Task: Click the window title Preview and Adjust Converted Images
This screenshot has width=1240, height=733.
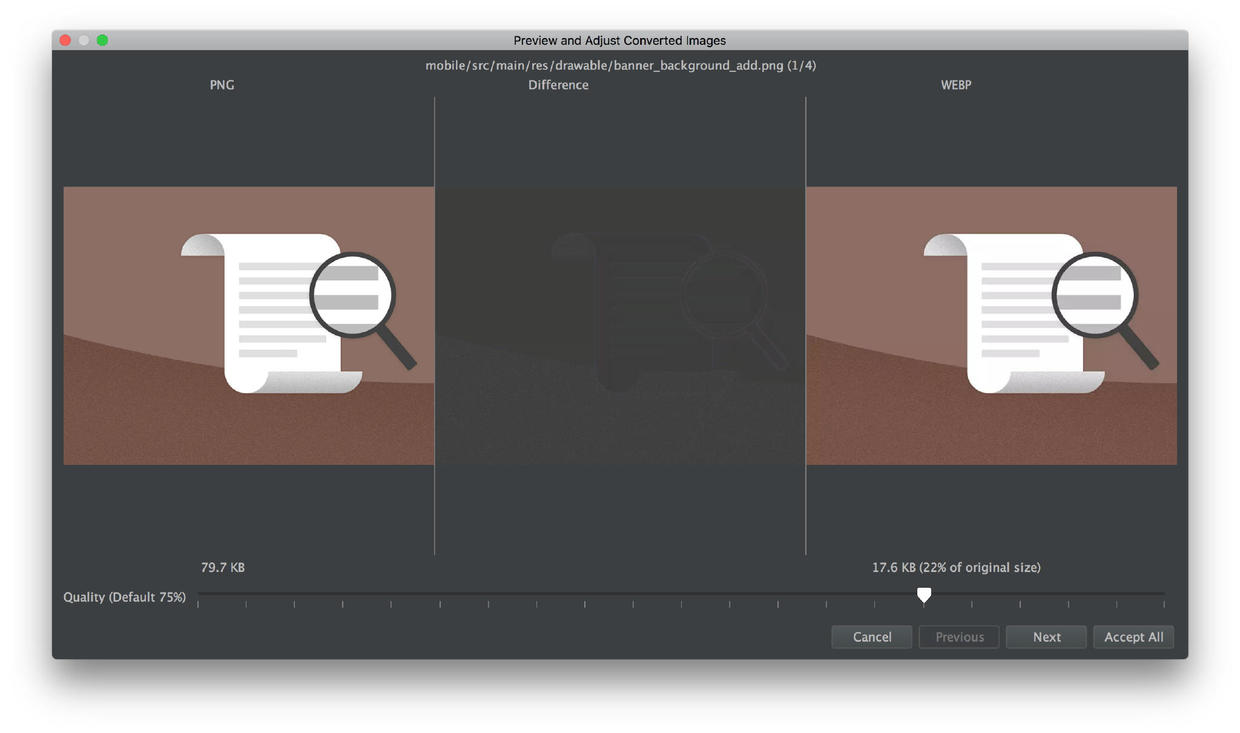Action: click(x=620, y=41)
